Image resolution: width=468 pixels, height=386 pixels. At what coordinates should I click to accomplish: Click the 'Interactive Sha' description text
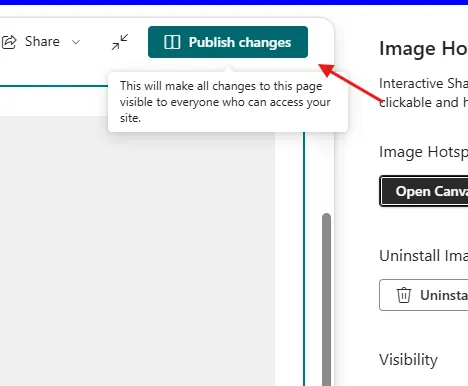point(423,83)
